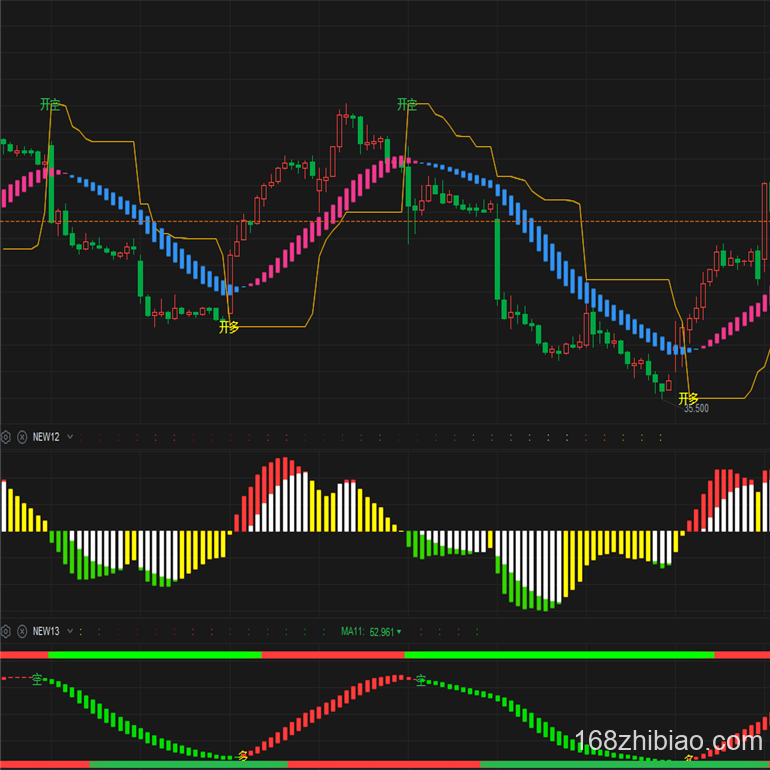Viewport: 770px width, 770px height.
Task: Click the orange dashed horizontal price line
Action: [300, 221]
